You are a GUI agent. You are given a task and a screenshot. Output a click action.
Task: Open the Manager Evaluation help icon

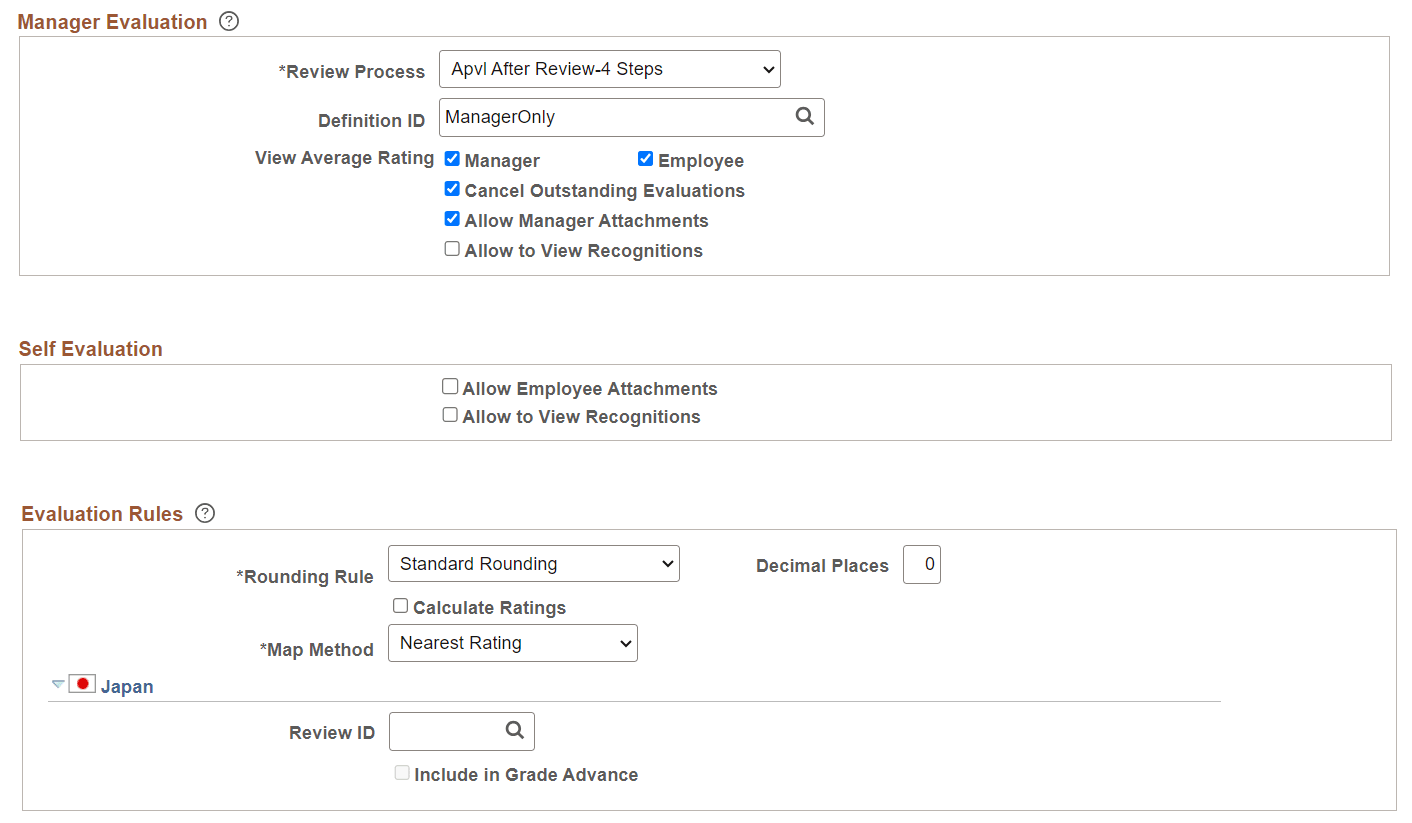click(x=229, y=20)
